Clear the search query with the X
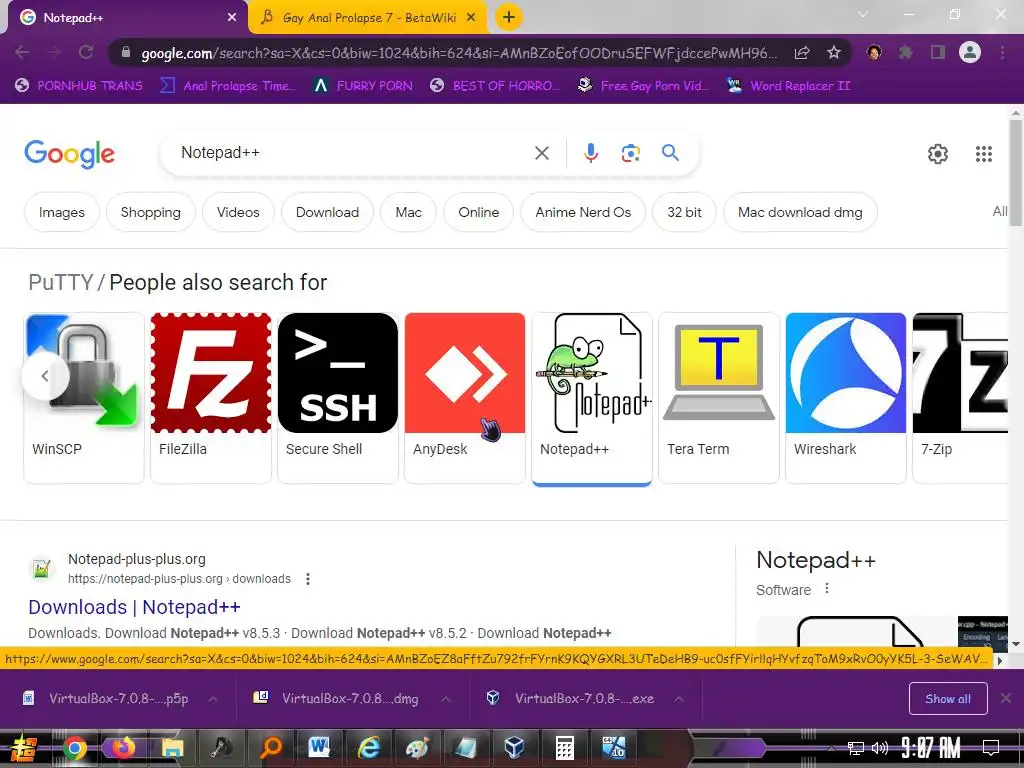This screenshot has height=768, width=1024. point(542,153)
